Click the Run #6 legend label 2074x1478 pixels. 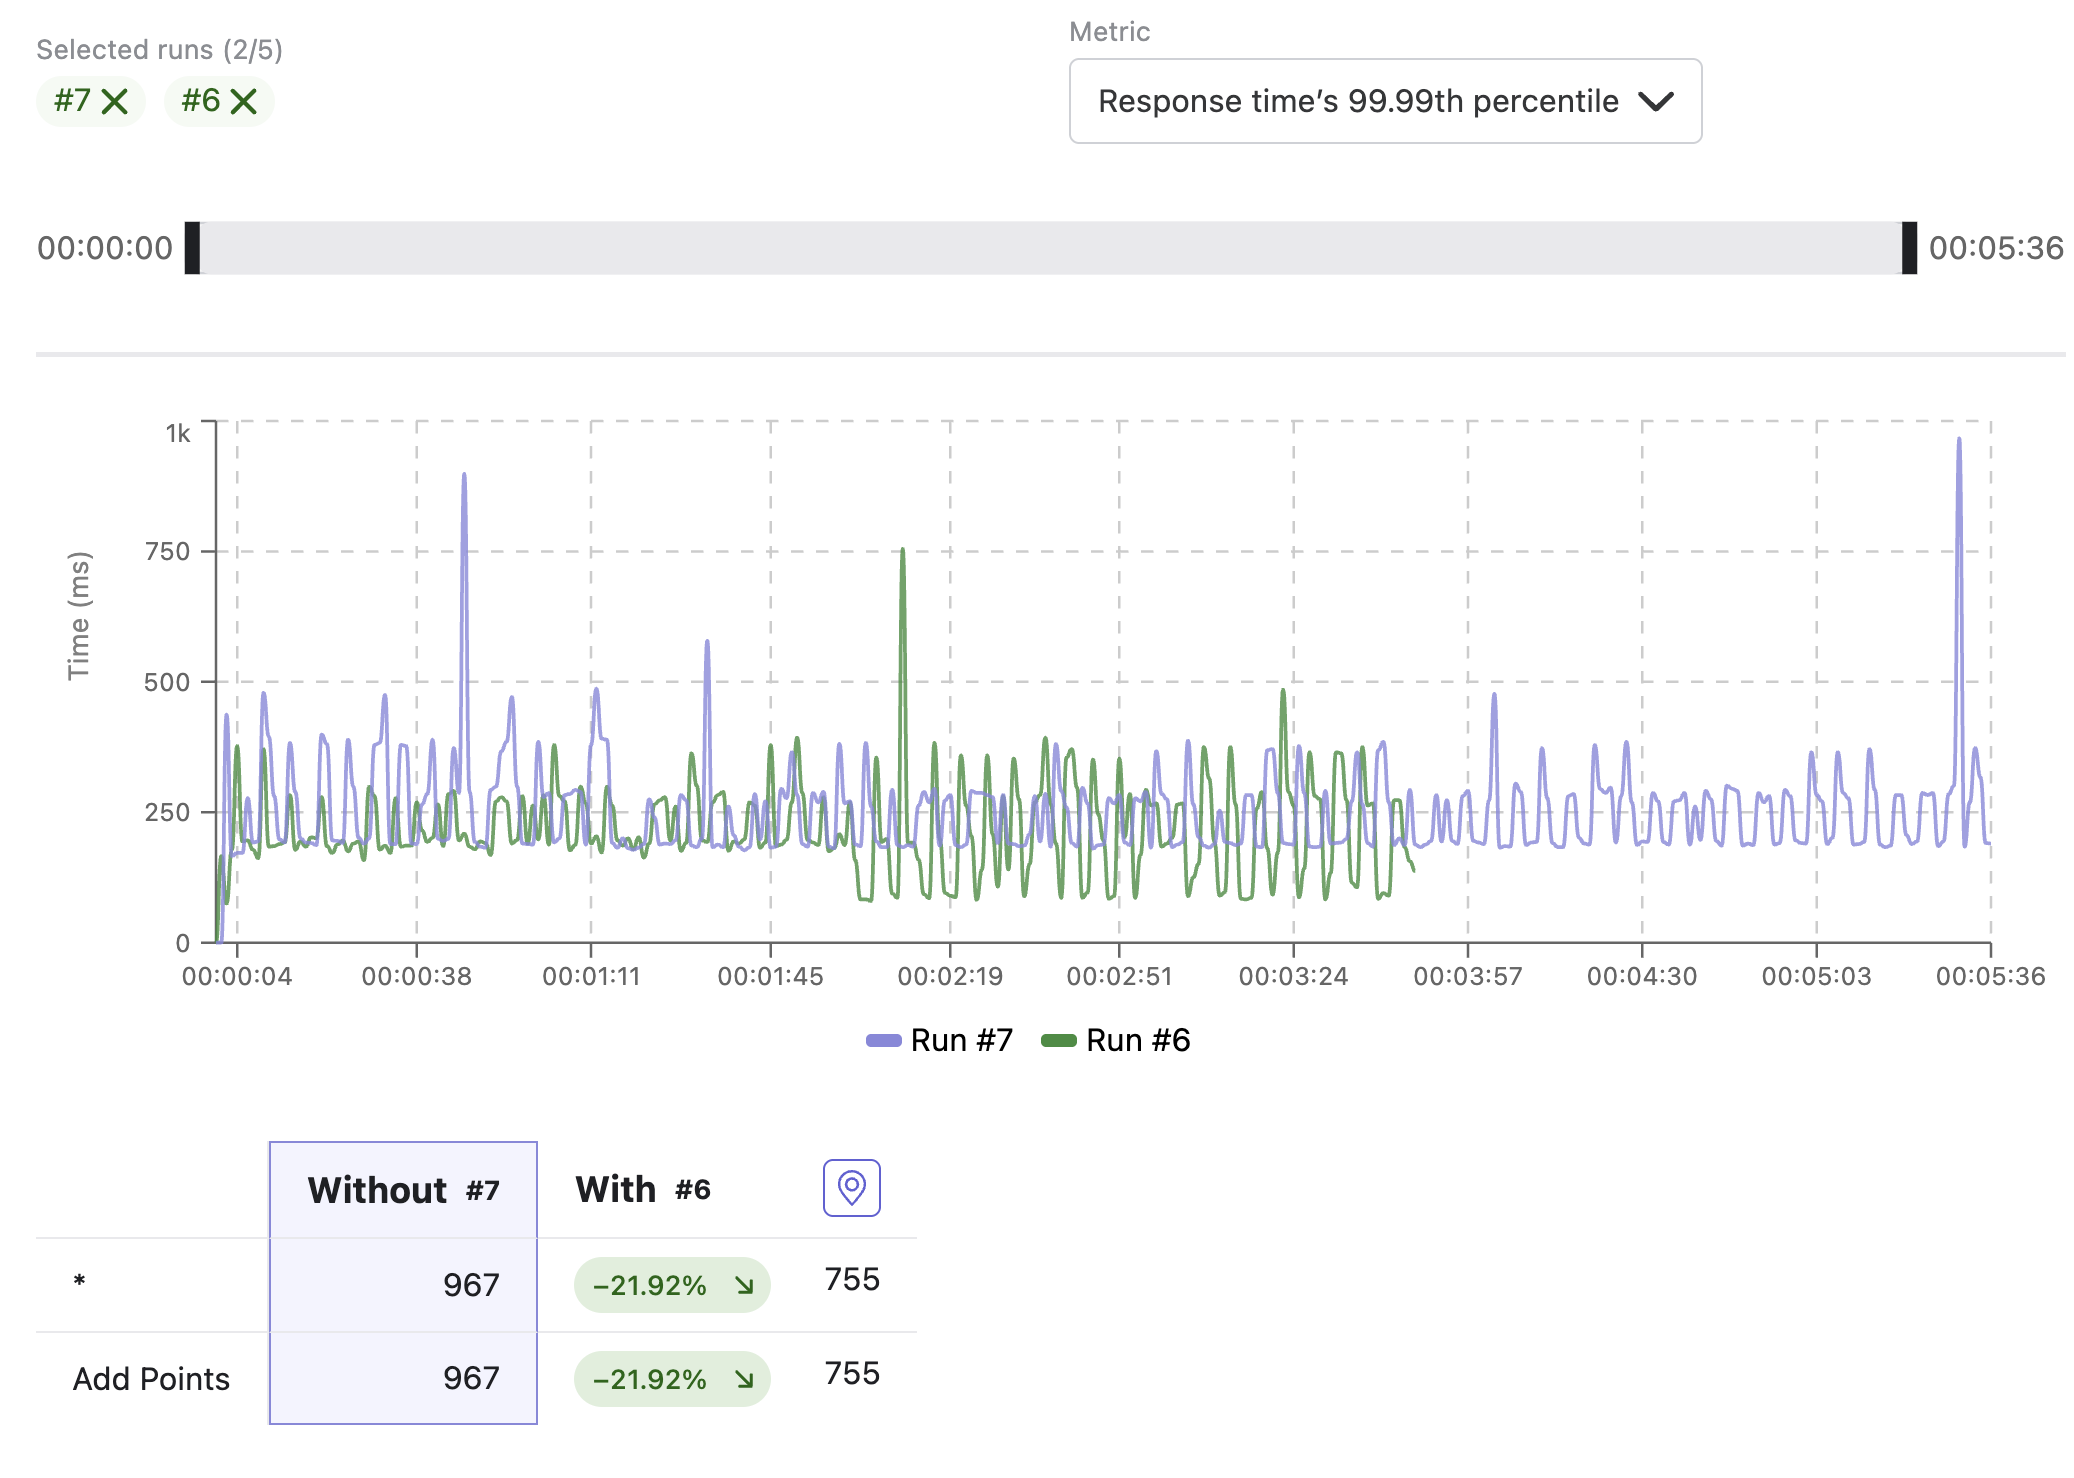coord(1138,1041)
